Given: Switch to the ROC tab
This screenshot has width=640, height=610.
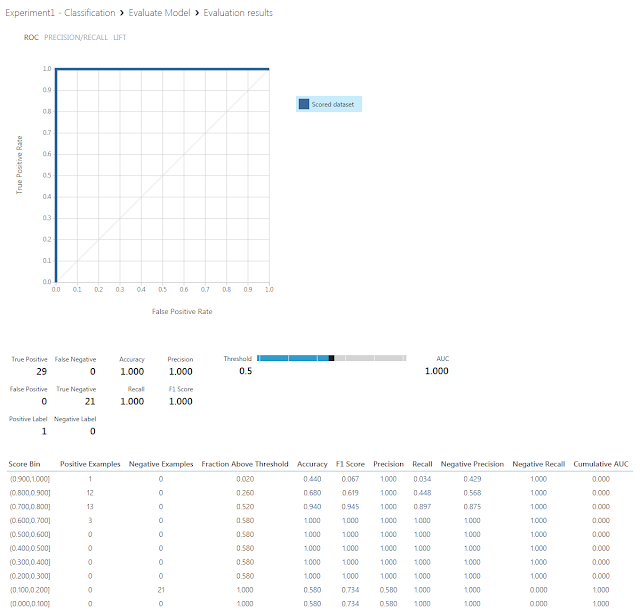Looking at the screenshot, I should pos(31,37).
